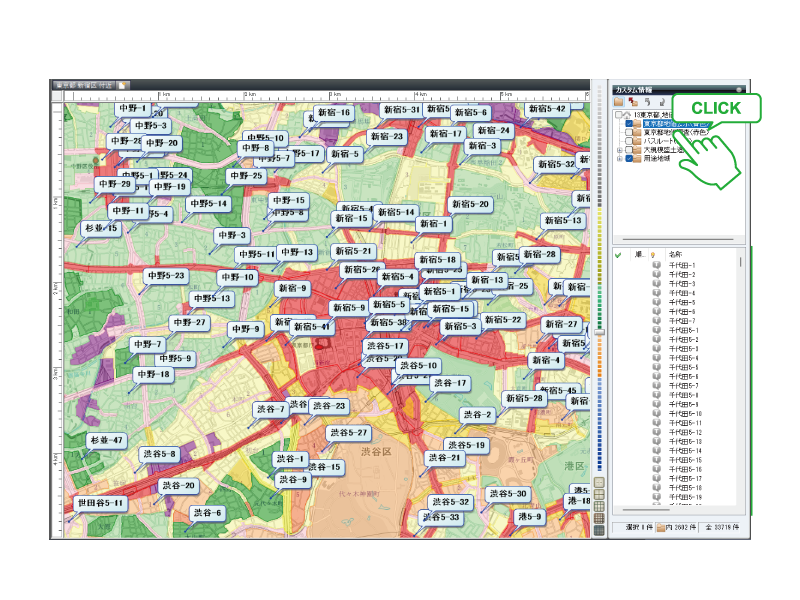Check the バスルート layer checkbox

point(629,141)
